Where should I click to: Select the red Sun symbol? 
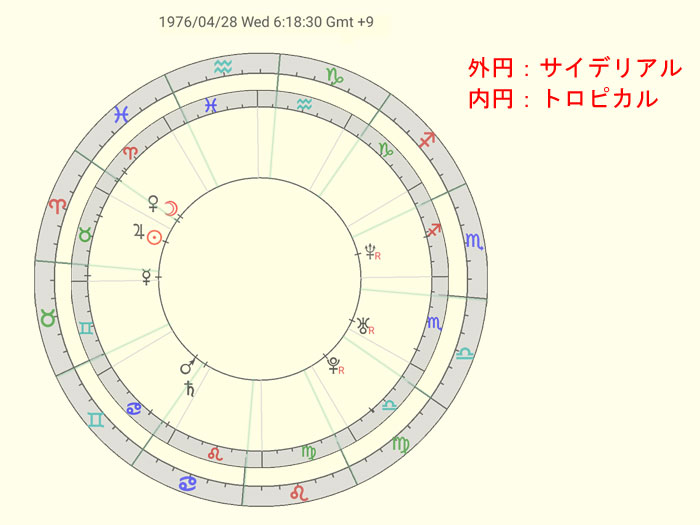pyautogui.click(x=154, y=237)
